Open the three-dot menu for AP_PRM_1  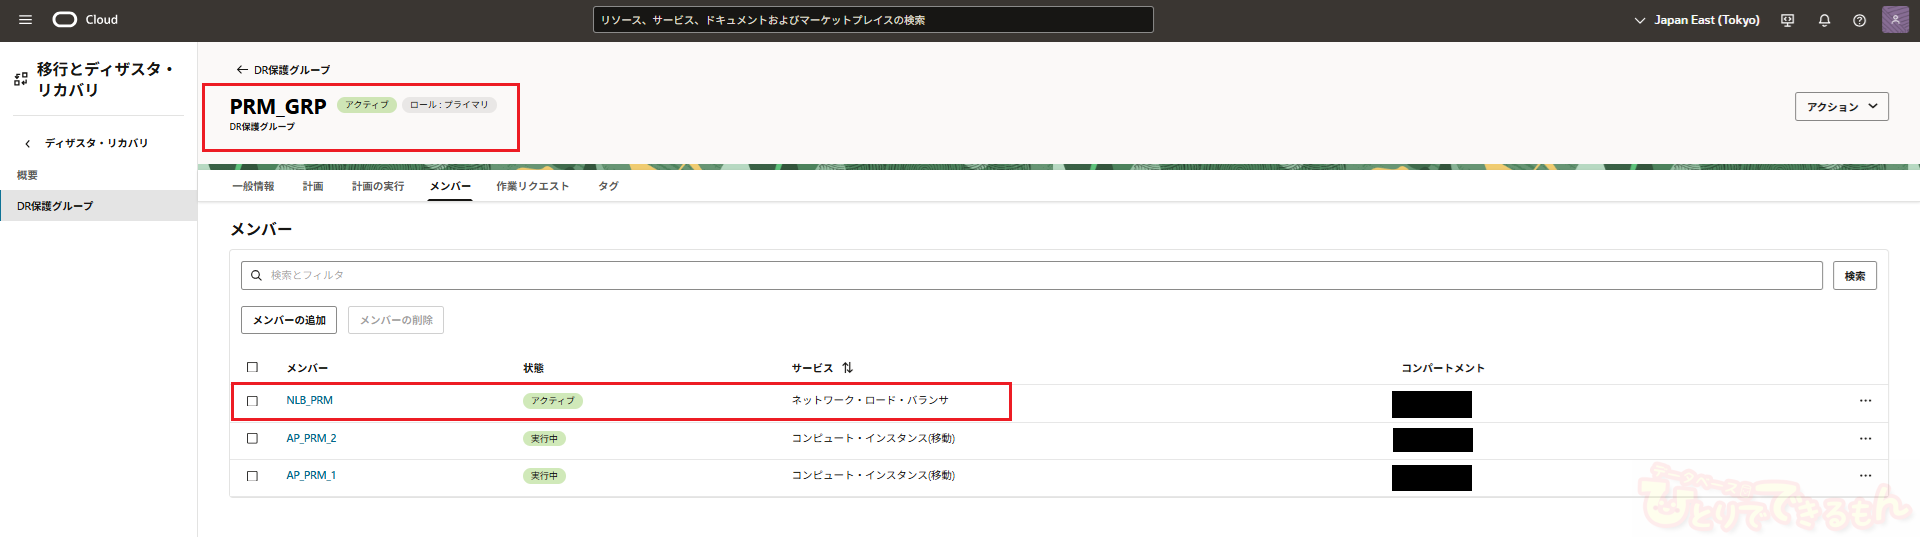1865,476
